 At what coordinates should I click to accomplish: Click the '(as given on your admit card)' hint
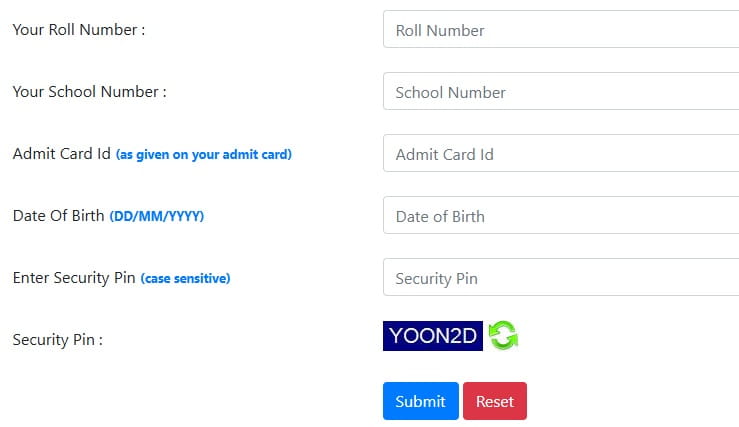click(x=204, y=155)
